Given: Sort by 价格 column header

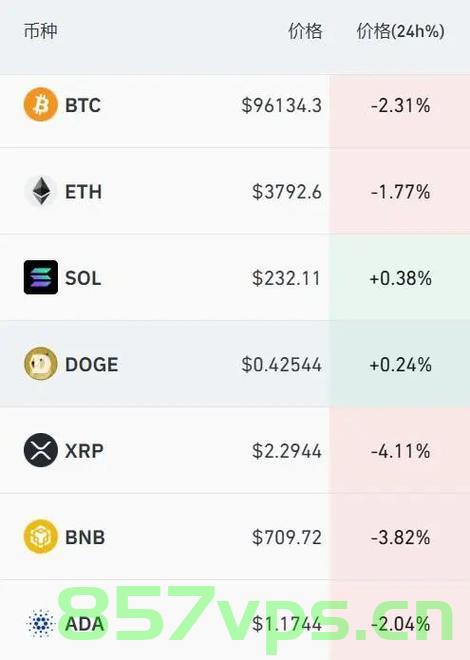Looking at the screenshot, I should tap(305, 31).
